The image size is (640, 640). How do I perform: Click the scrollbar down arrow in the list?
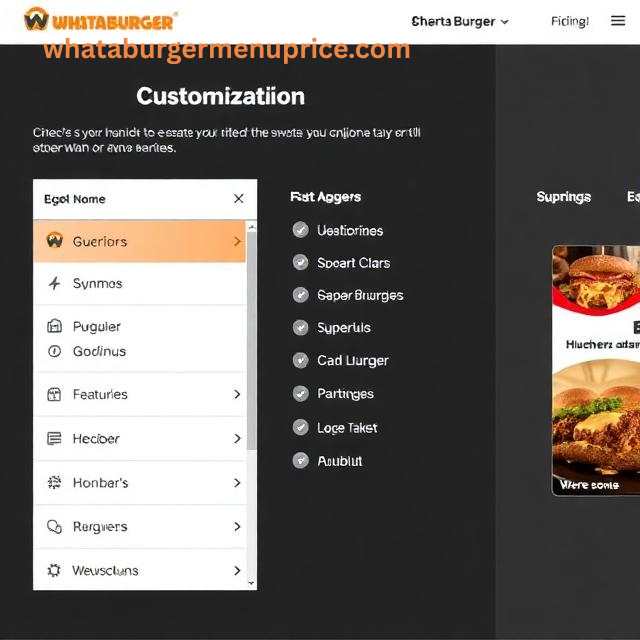(252, 583)
